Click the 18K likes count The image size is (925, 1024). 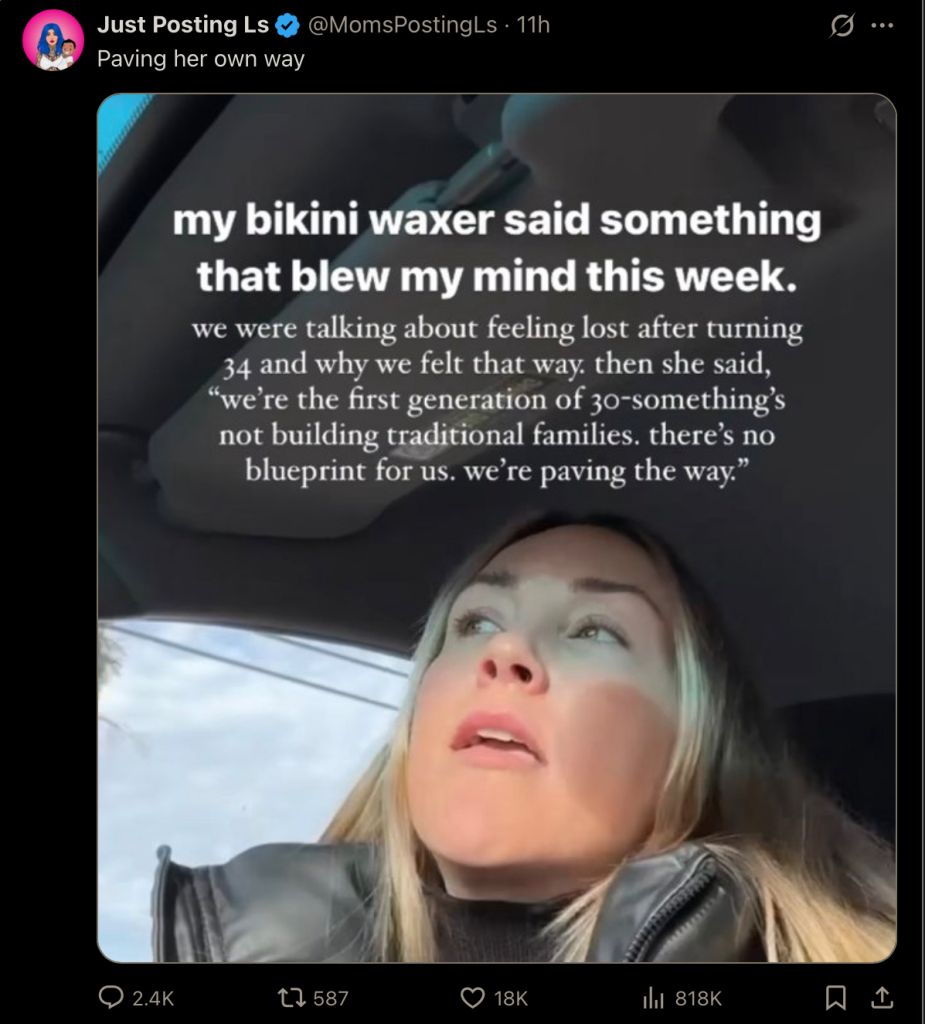pos(510,998)
